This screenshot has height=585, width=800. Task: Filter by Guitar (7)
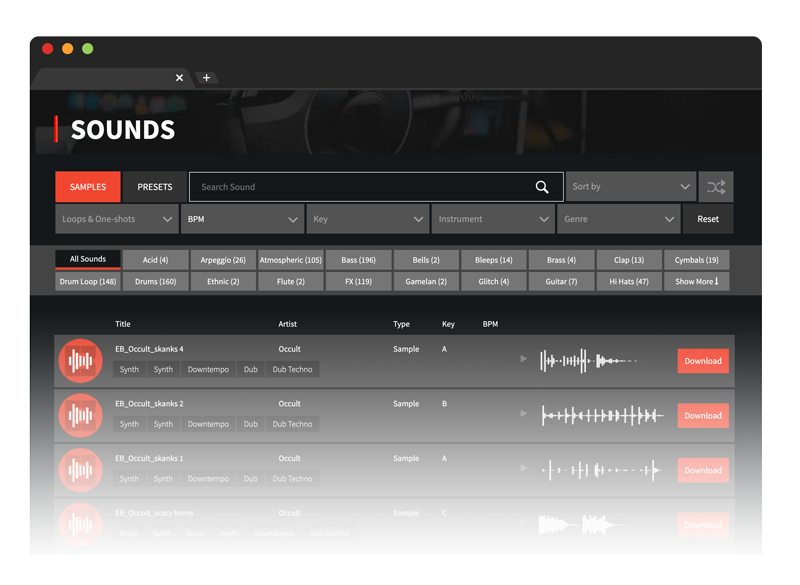tap(561, 282)
